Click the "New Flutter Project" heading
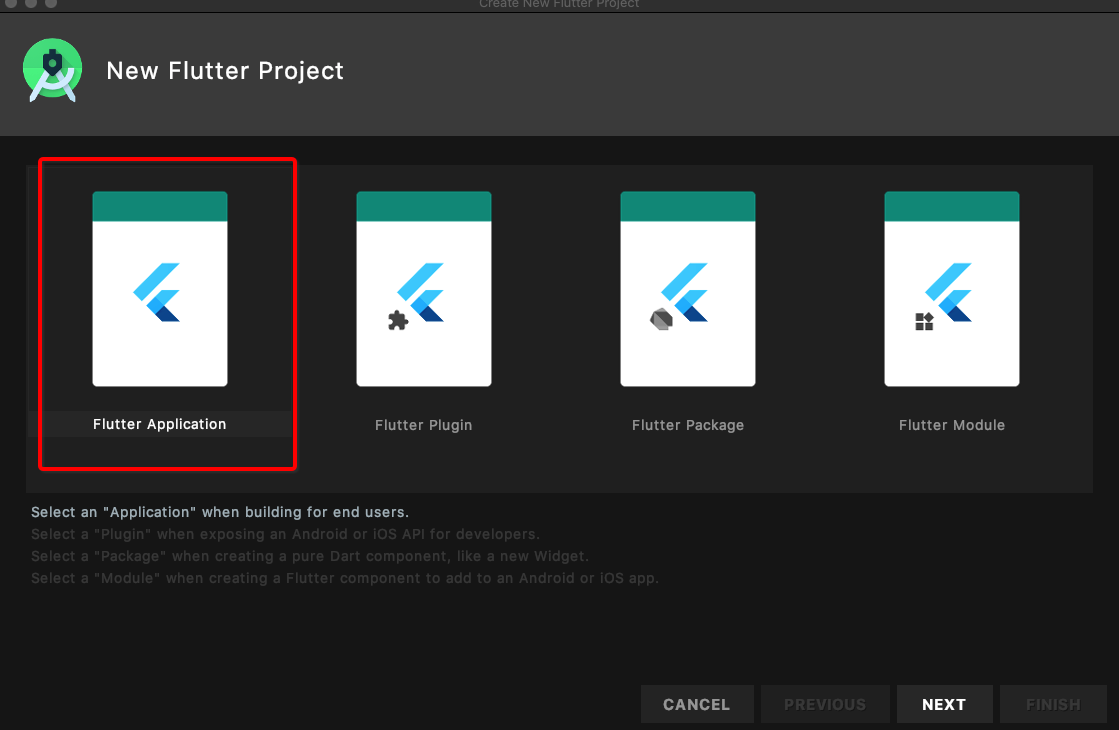Image resolution: width=1119 pixels, height=730 pixels. pos(225,71)
